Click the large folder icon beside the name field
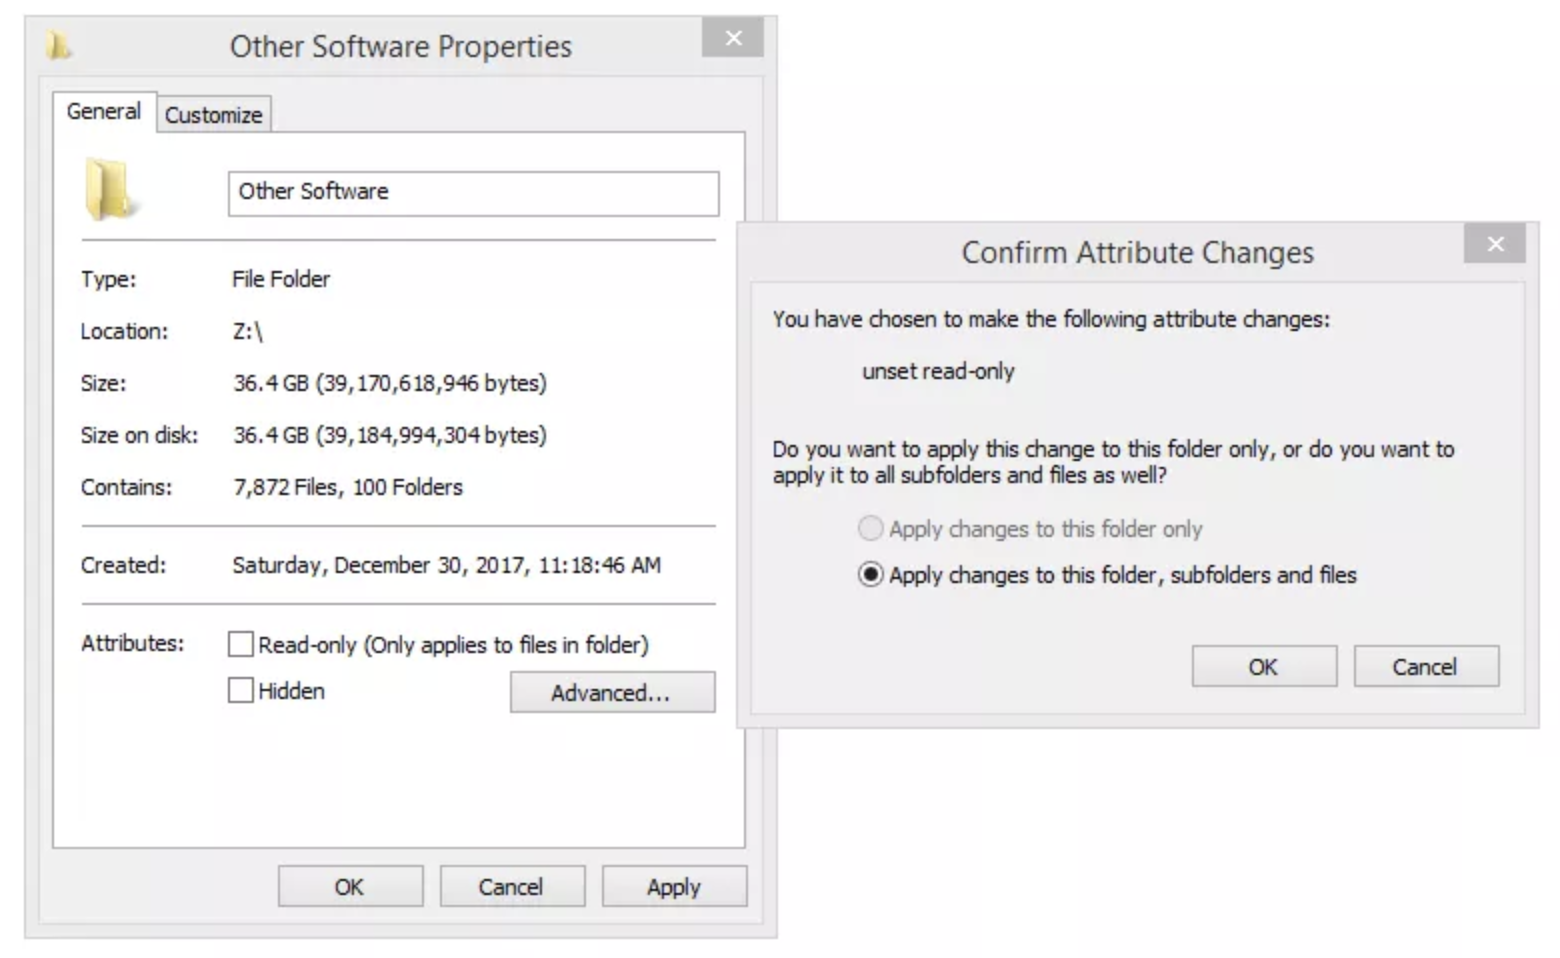 pyautogui.click(x=108, y=189)
